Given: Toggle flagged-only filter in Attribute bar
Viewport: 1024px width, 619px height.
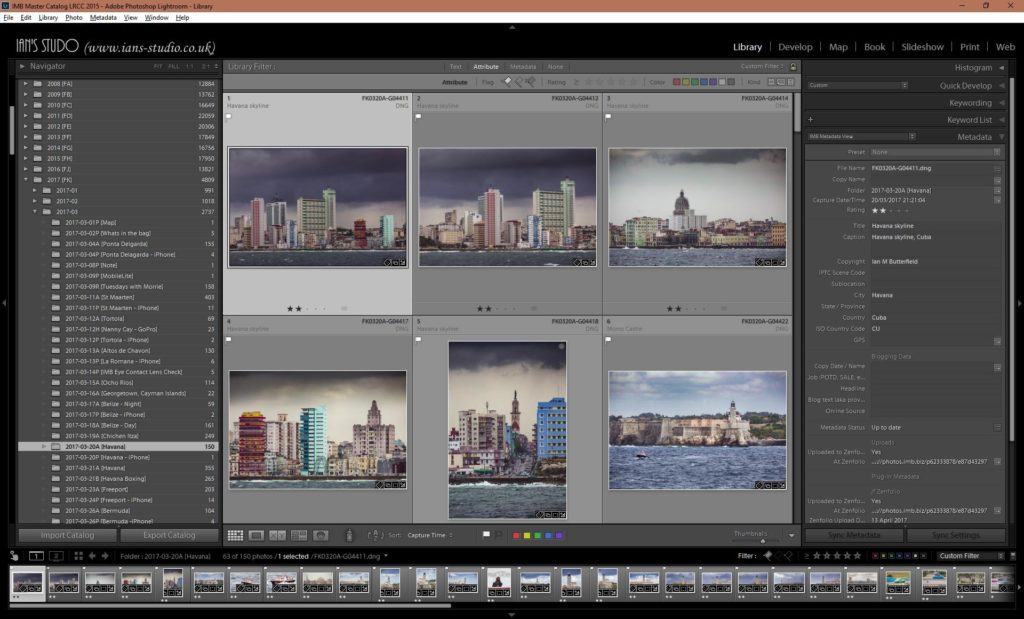Looking at the screenshot, I should pos(506,82).
